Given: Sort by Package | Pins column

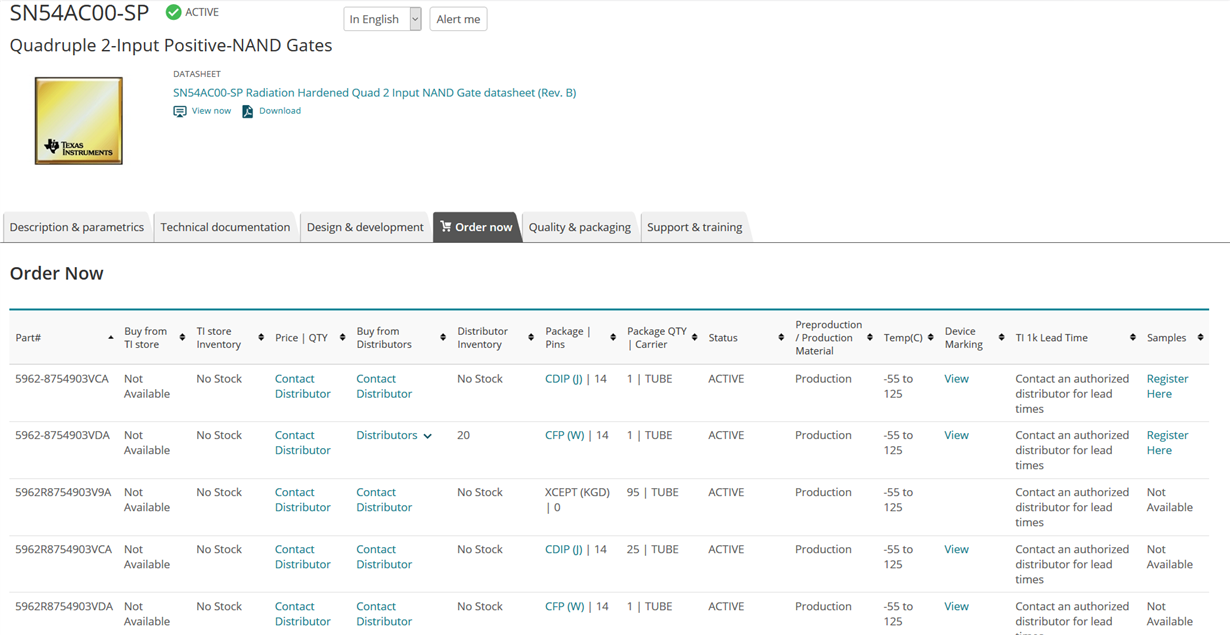Looking at the screenshot, I should (x=613, y=338).
